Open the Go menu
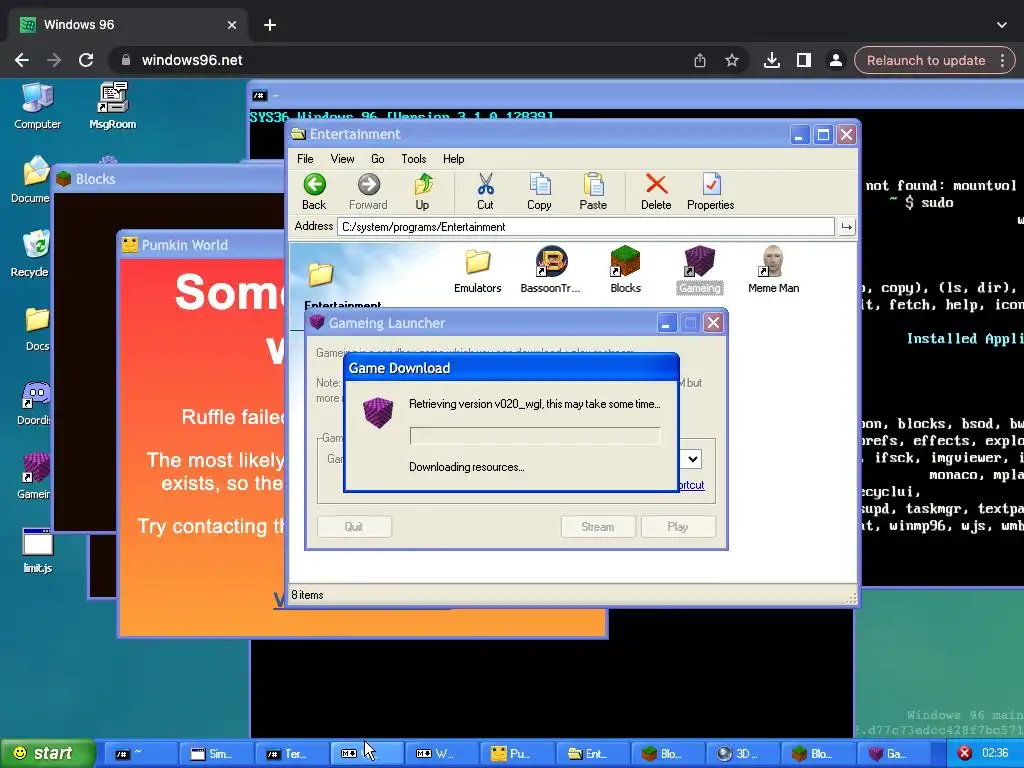This screenshot has height=768, width=1024. (377, 159)
